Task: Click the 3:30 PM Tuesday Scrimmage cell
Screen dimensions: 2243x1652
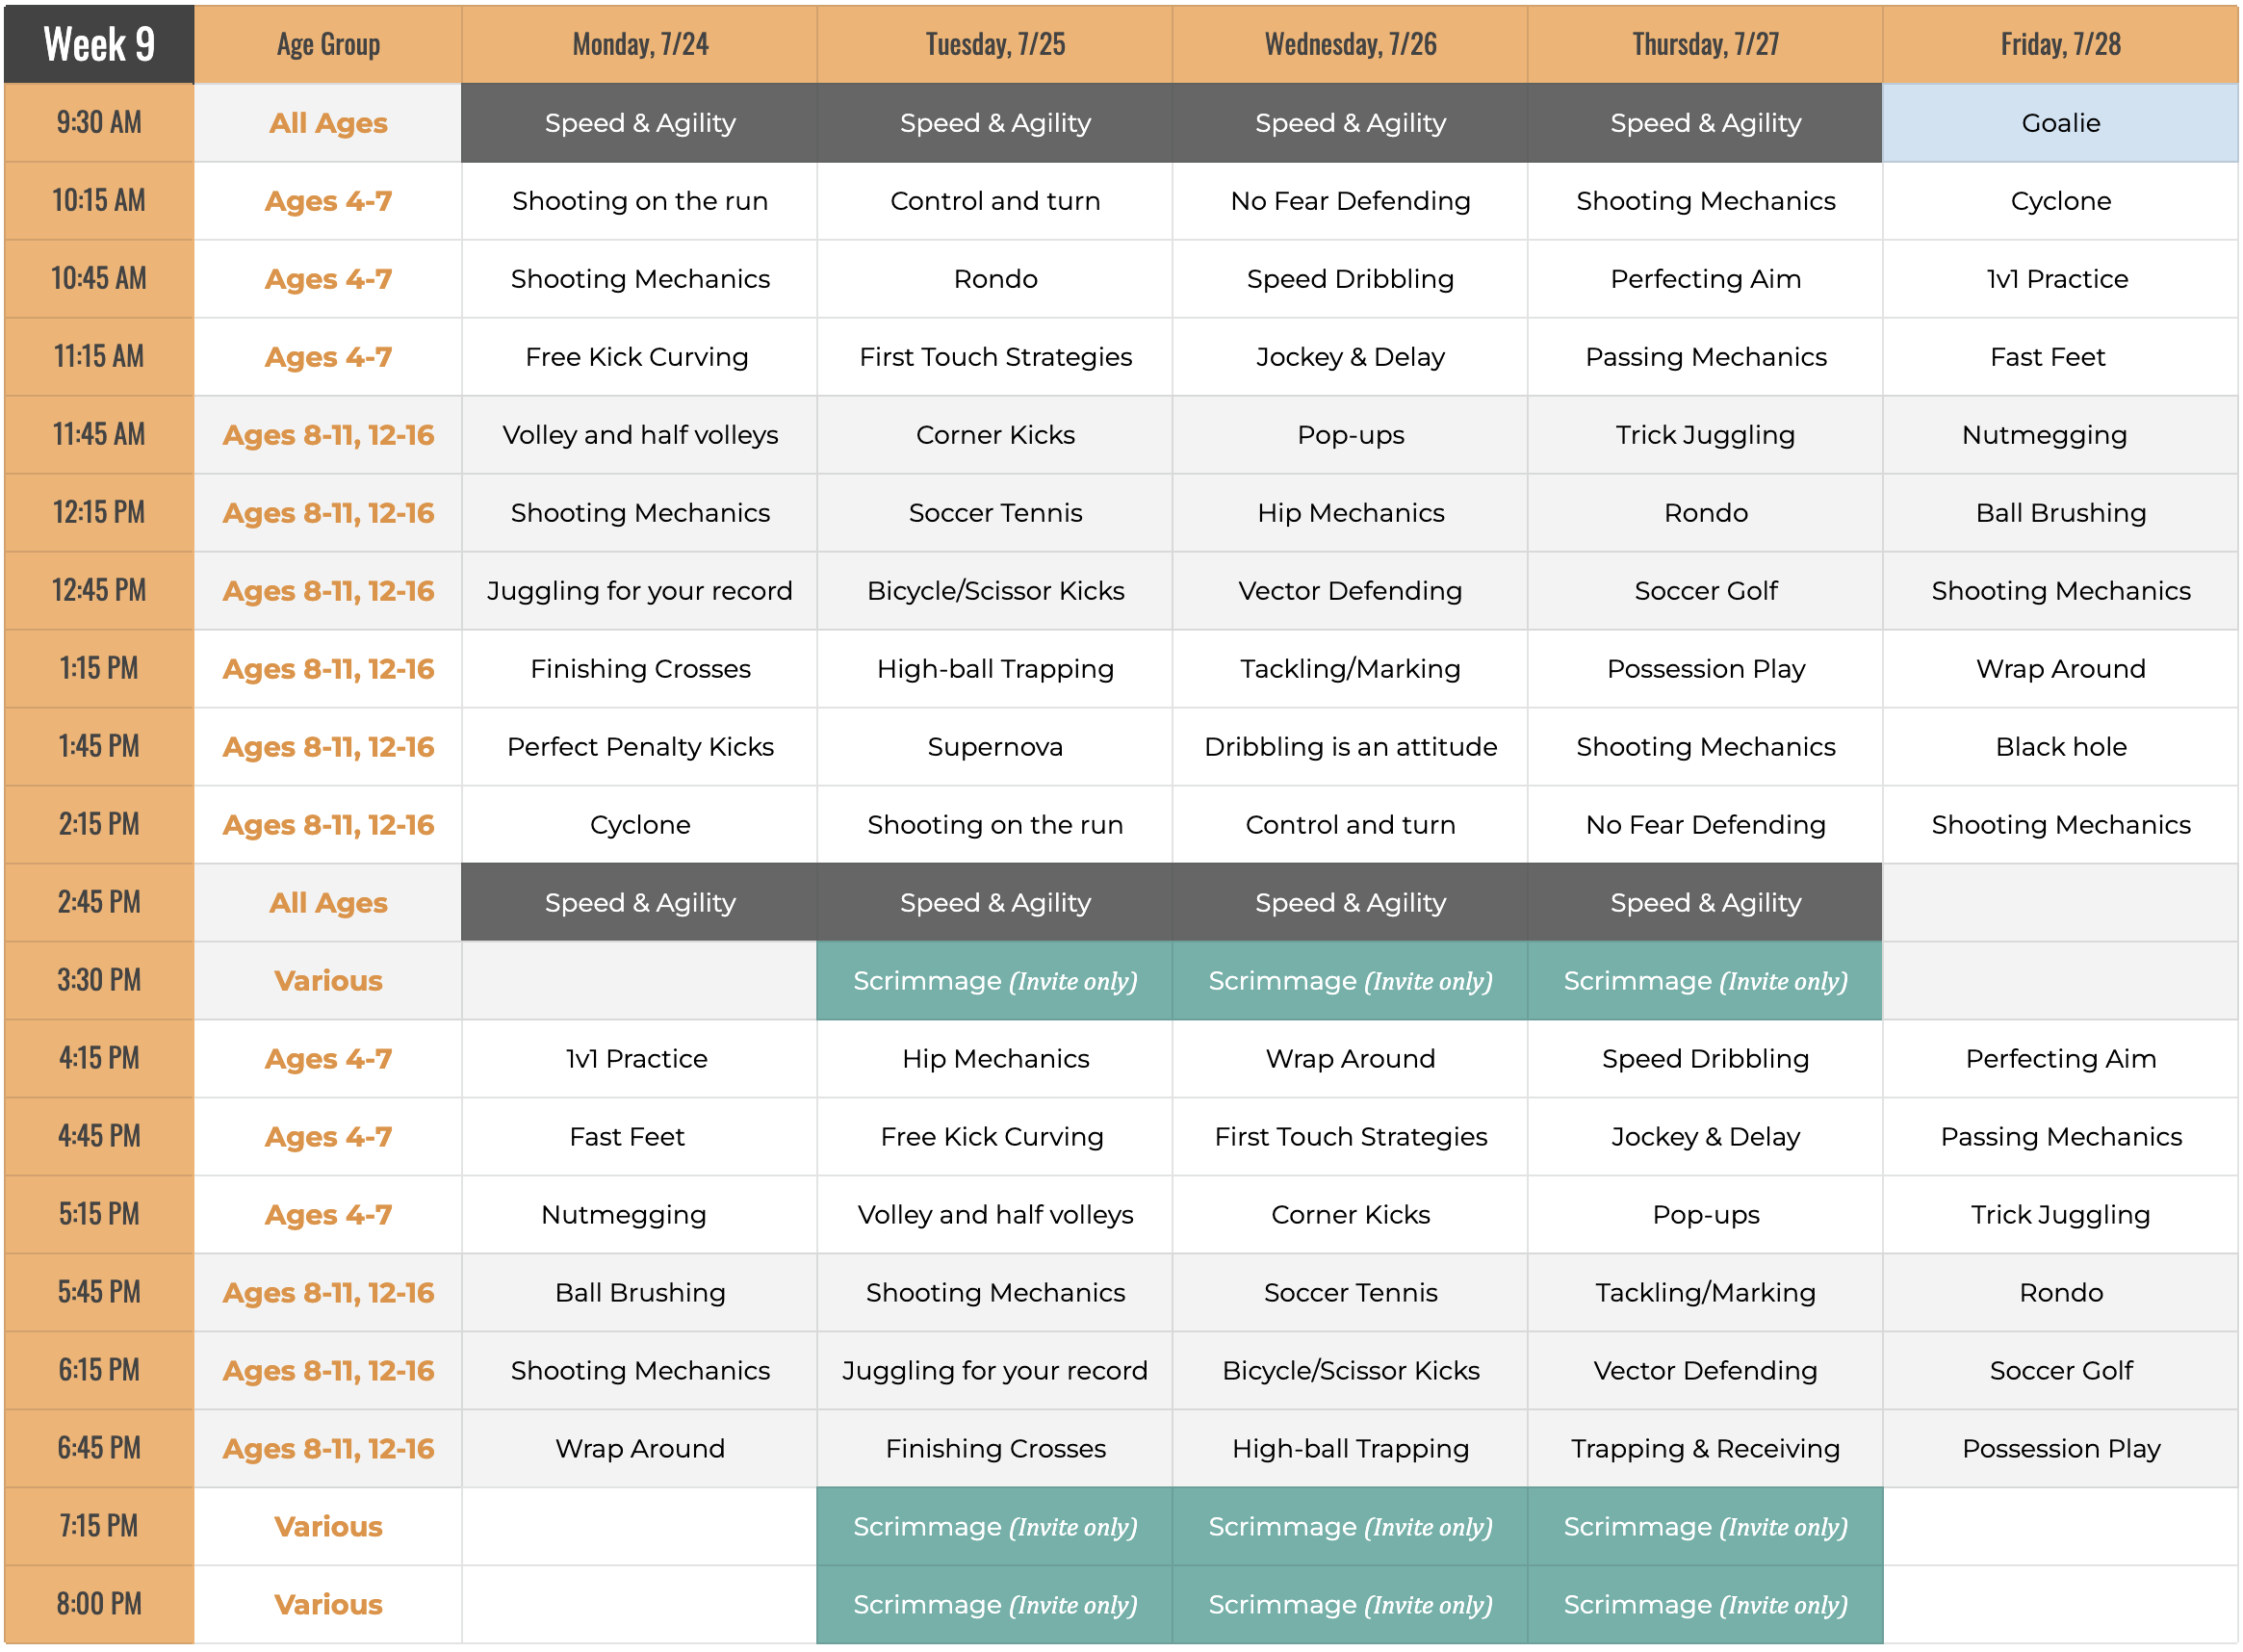Action: [x=995, y=981]
